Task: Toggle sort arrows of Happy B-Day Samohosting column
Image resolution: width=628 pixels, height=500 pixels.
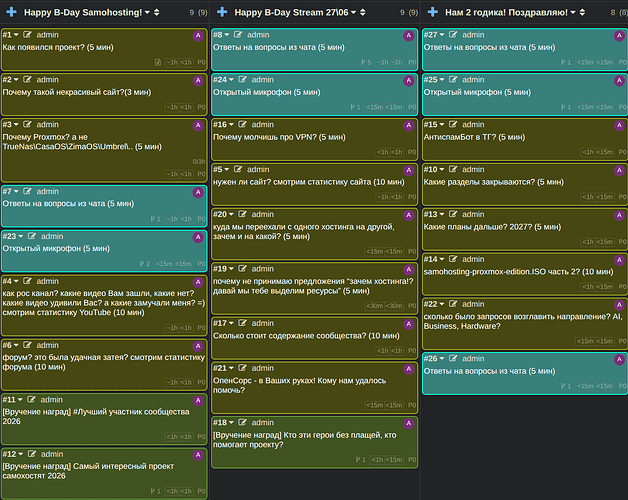Action: point(157,12)
